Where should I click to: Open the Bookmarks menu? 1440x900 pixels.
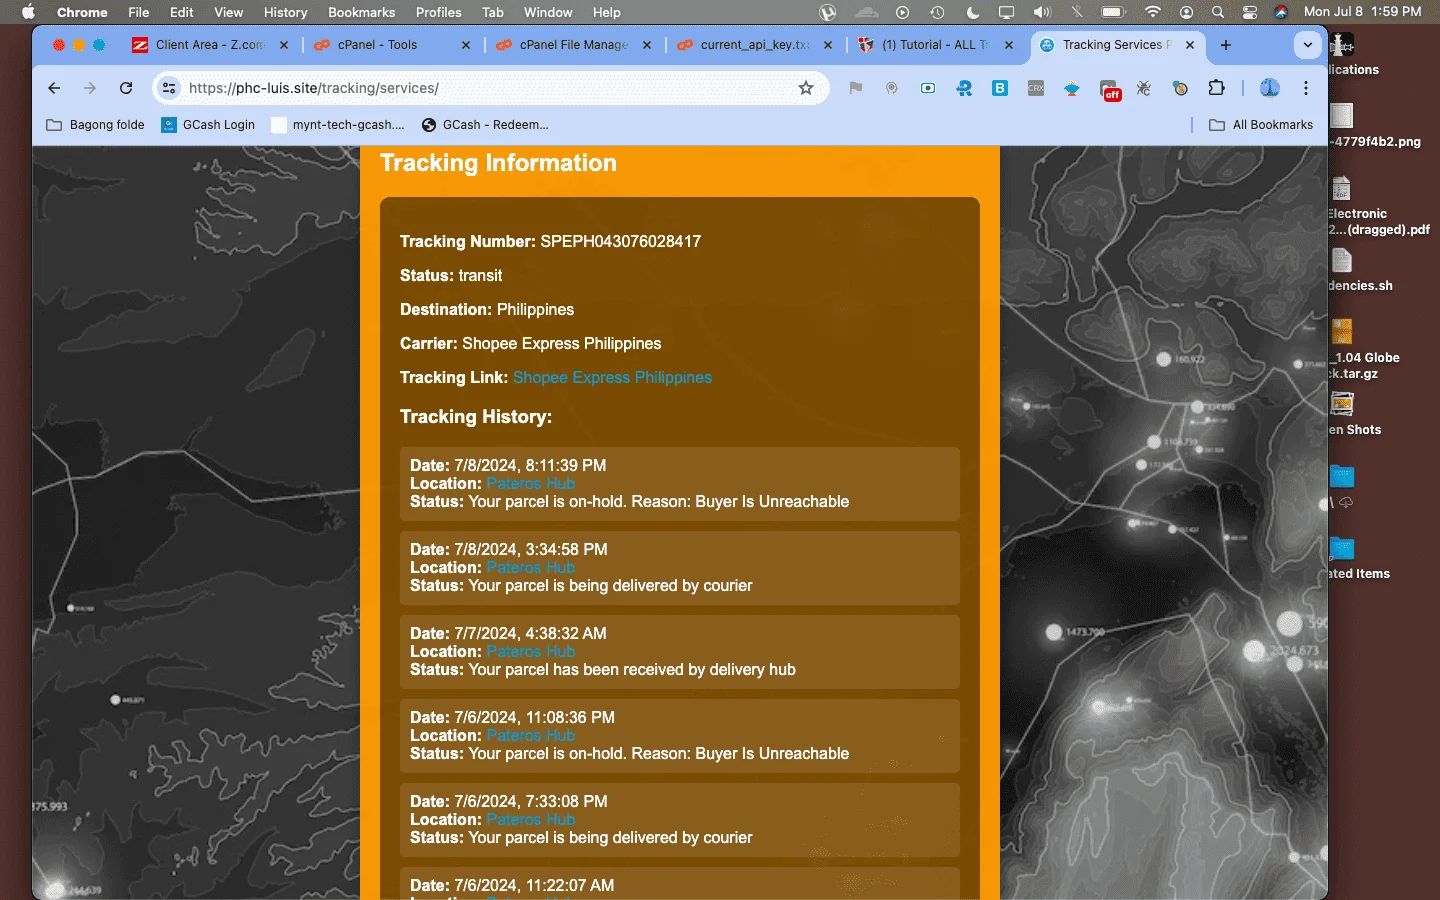pos(362,12)
